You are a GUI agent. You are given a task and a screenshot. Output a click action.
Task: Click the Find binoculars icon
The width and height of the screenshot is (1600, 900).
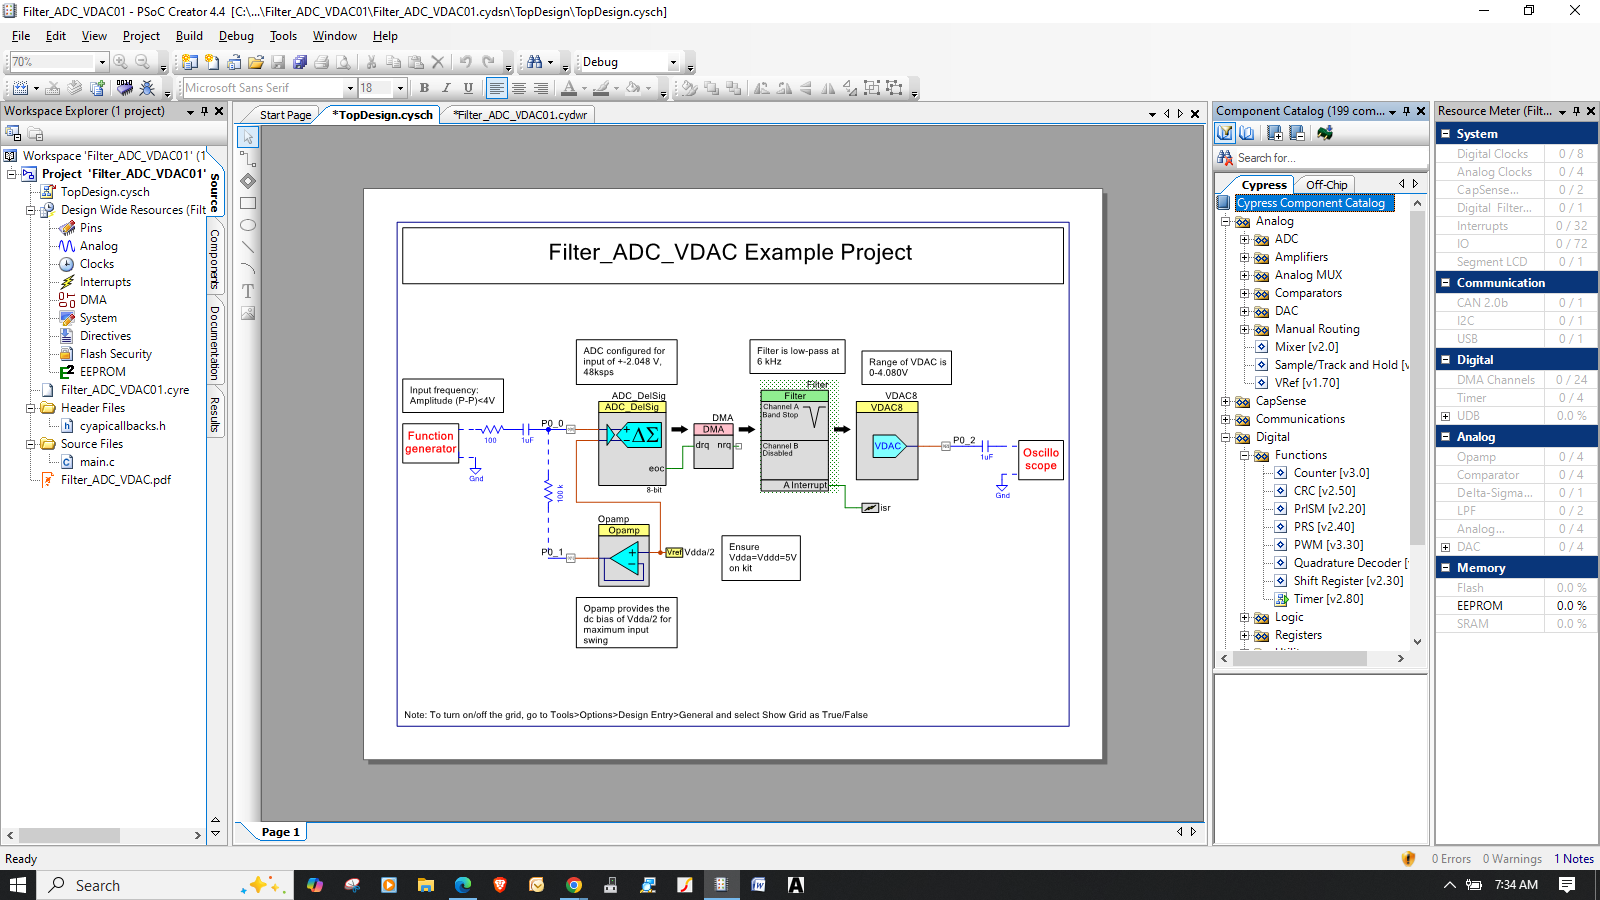(x=535, y=62)
